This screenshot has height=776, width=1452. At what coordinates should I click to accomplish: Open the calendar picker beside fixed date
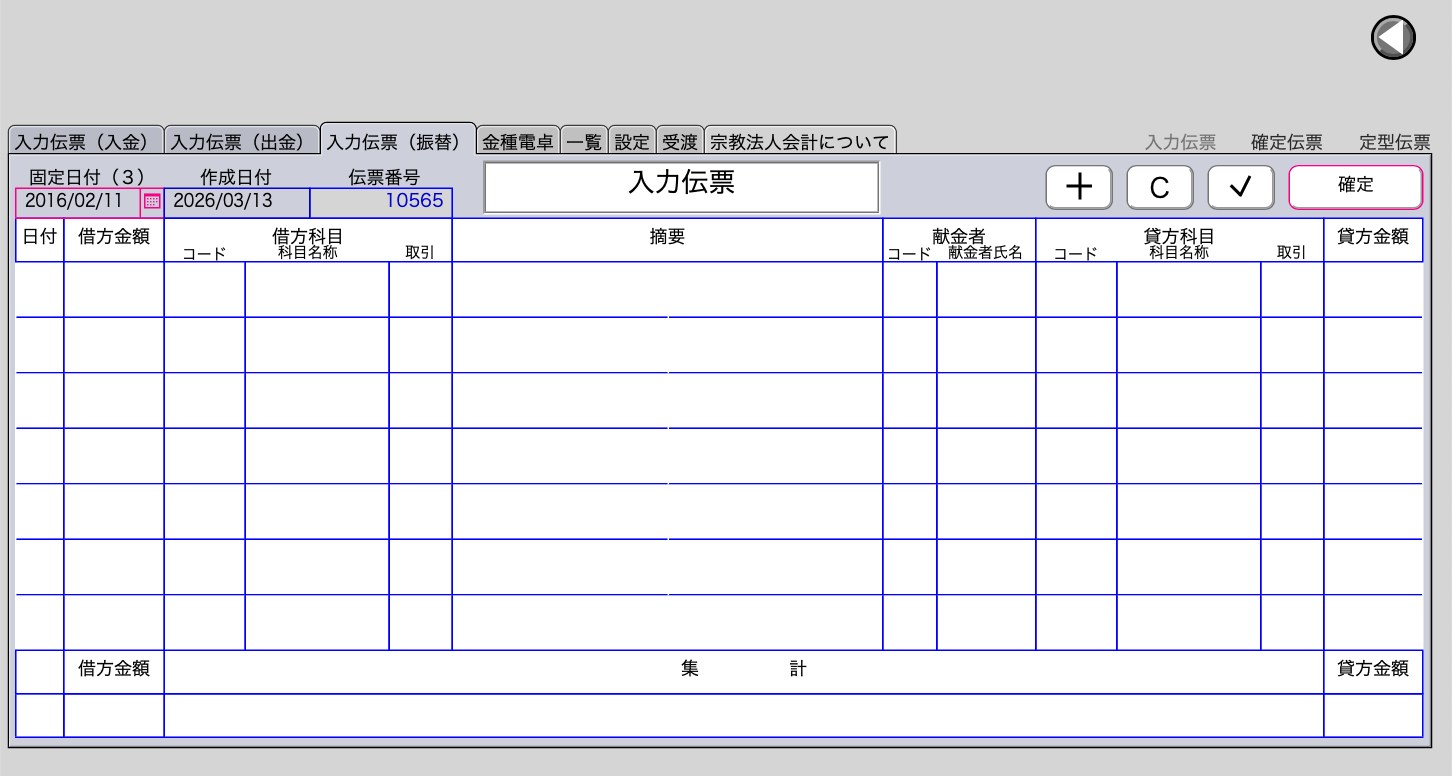click(x=152, y=201)
